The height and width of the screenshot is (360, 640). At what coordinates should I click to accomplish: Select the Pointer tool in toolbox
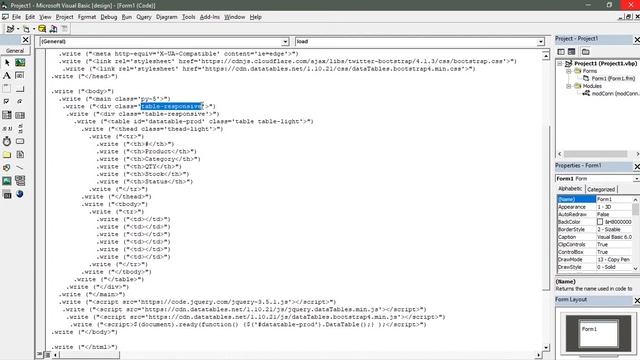point(7,62)
